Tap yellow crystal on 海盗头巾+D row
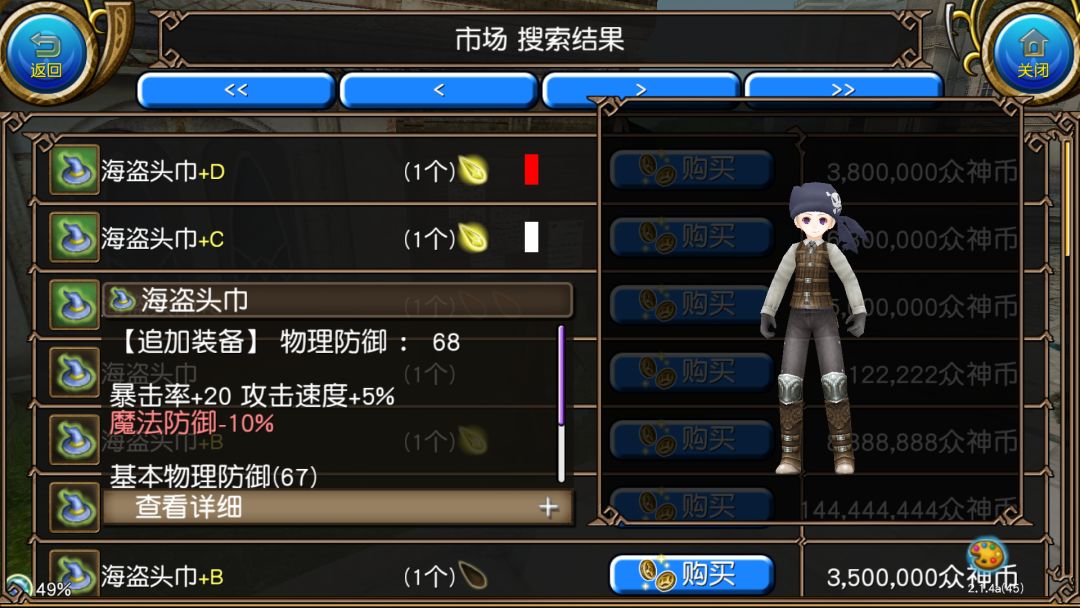The height and width of the screenshot is (608, 1080). click(473, 170)
